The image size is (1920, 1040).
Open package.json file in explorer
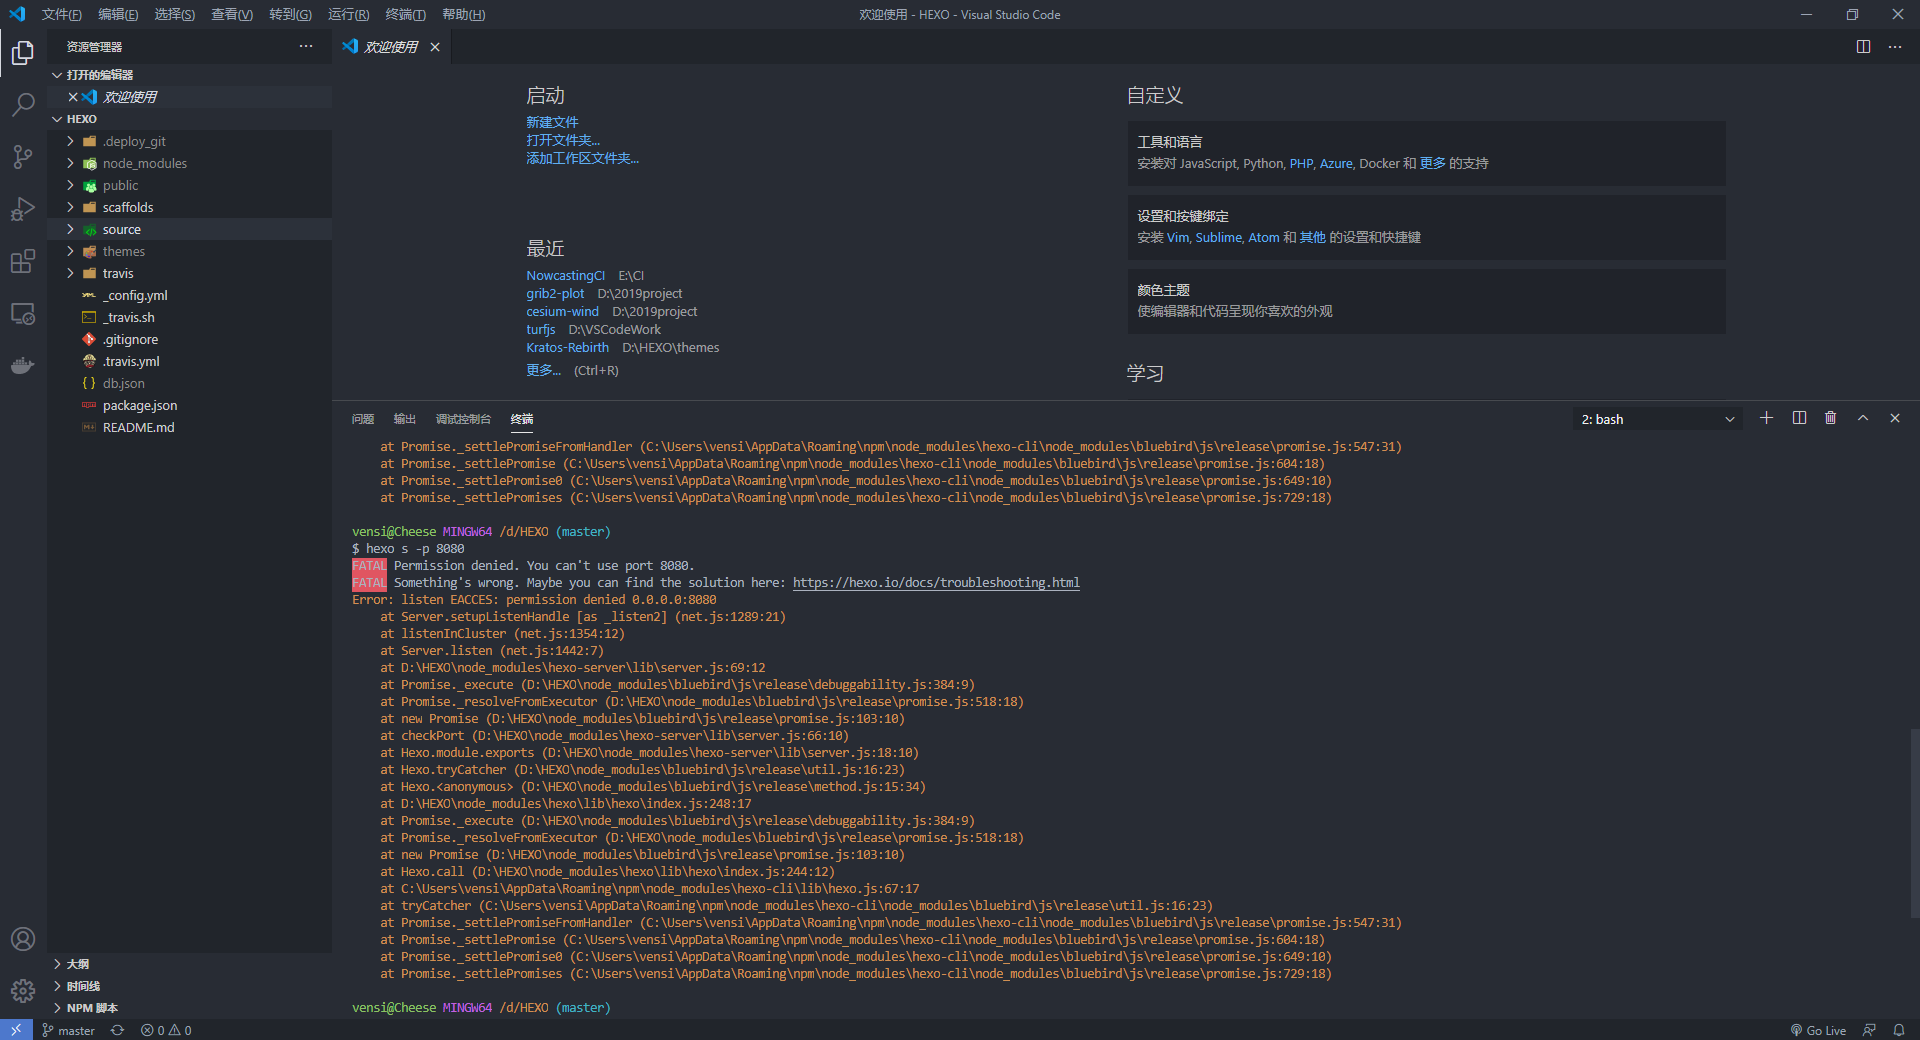189,405
